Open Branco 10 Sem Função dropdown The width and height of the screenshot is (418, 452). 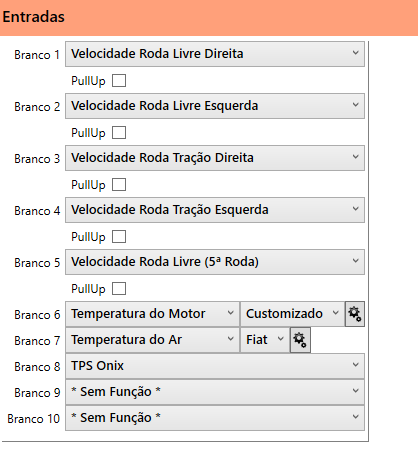(x=215, y=418)
